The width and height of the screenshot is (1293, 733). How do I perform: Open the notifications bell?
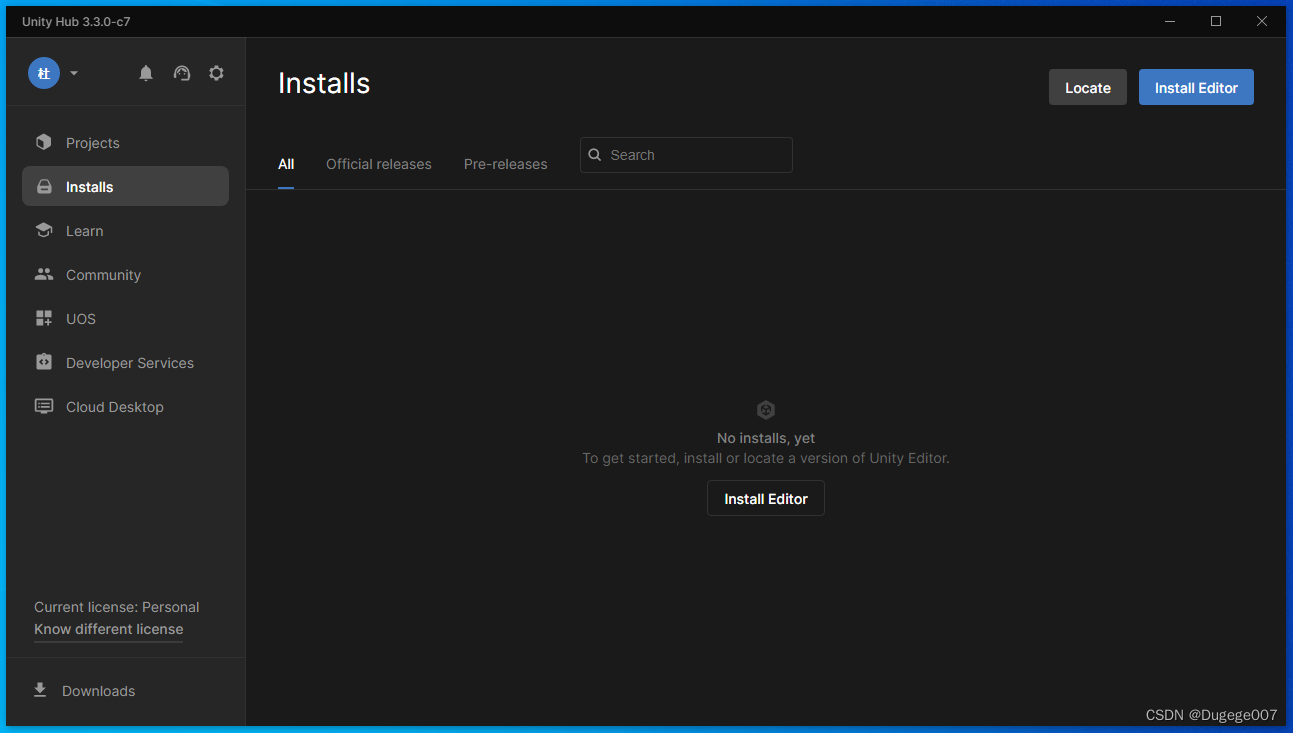pyautogui.click(x=146, y=73)
